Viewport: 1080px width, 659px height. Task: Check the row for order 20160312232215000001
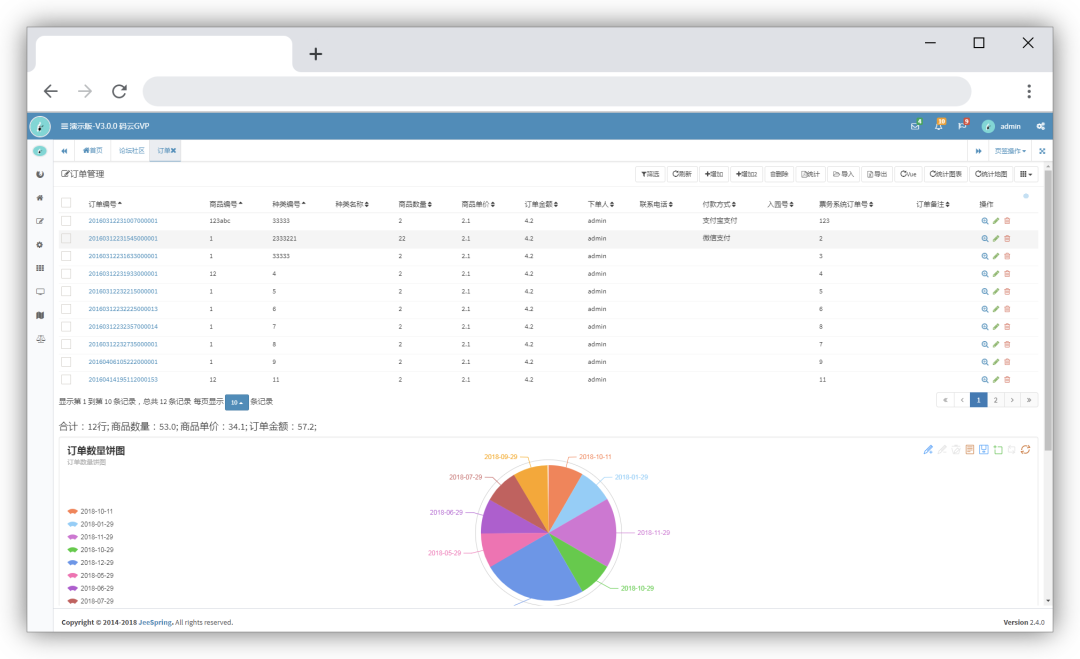coord(66,291)
